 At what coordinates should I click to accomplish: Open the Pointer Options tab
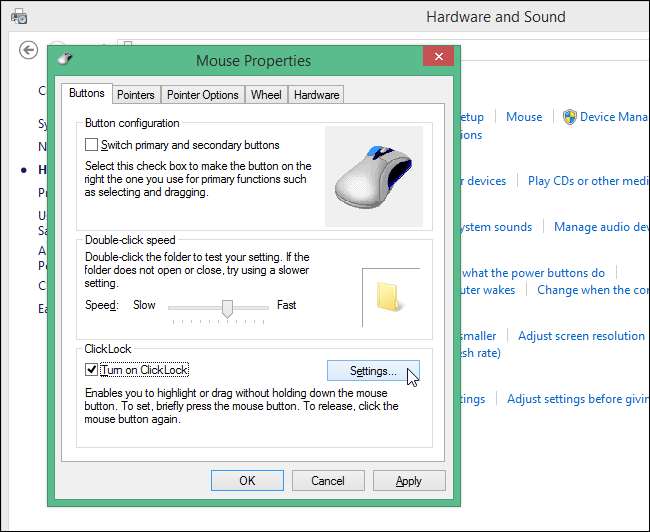pyautogui.click(x=203, y=95)
